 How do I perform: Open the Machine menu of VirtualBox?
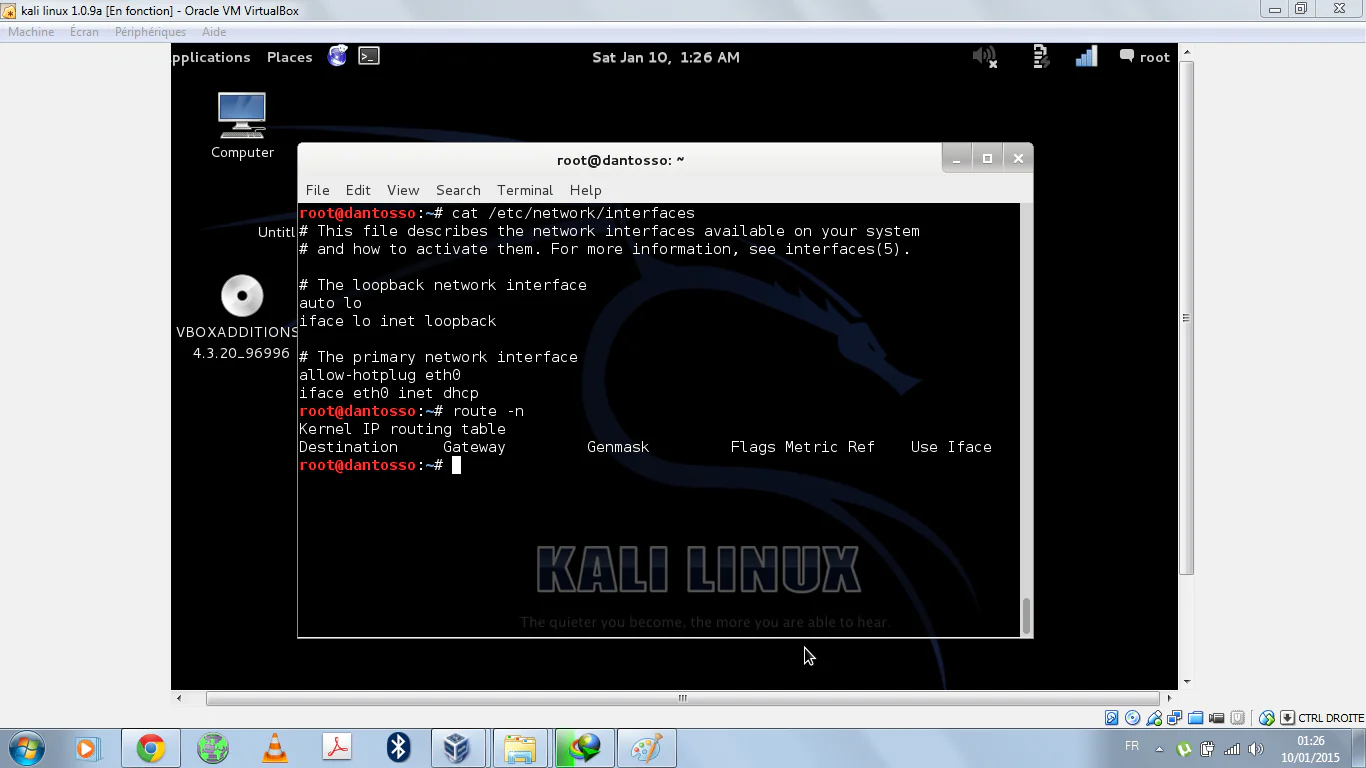(30, 31)
